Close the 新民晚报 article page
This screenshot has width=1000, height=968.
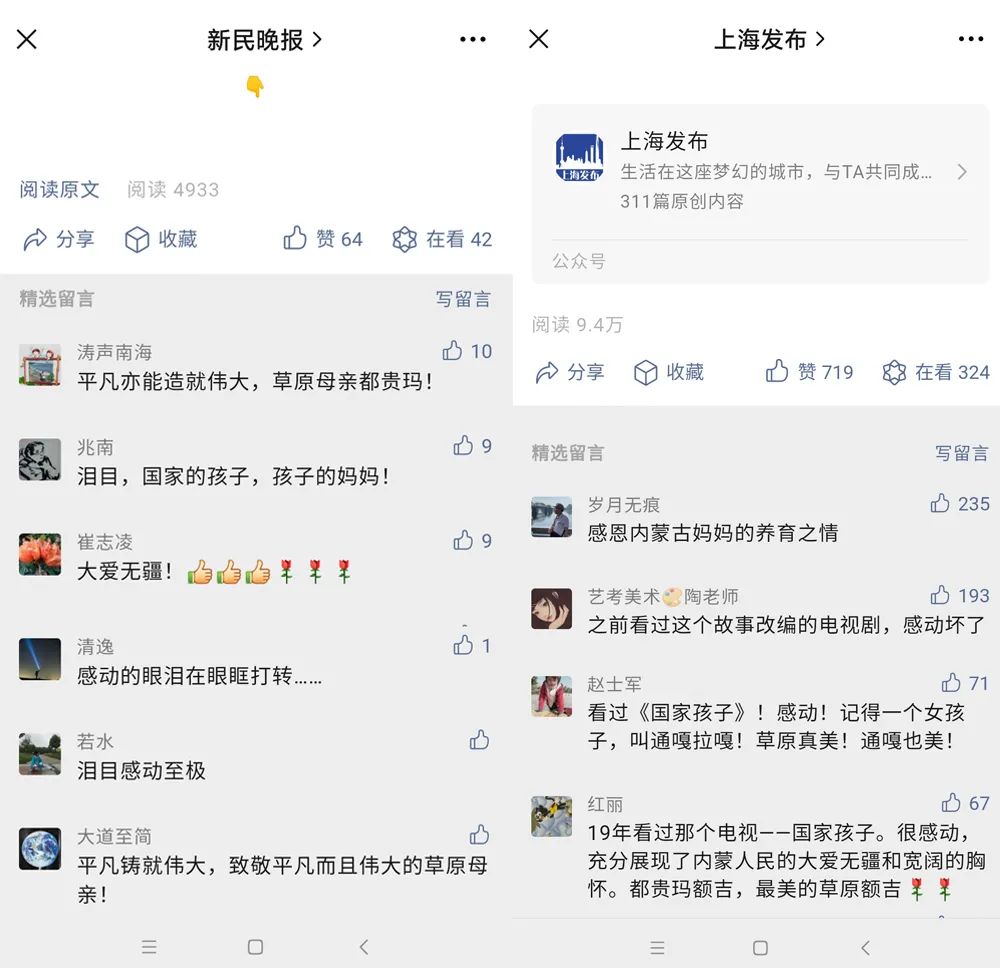27,39
